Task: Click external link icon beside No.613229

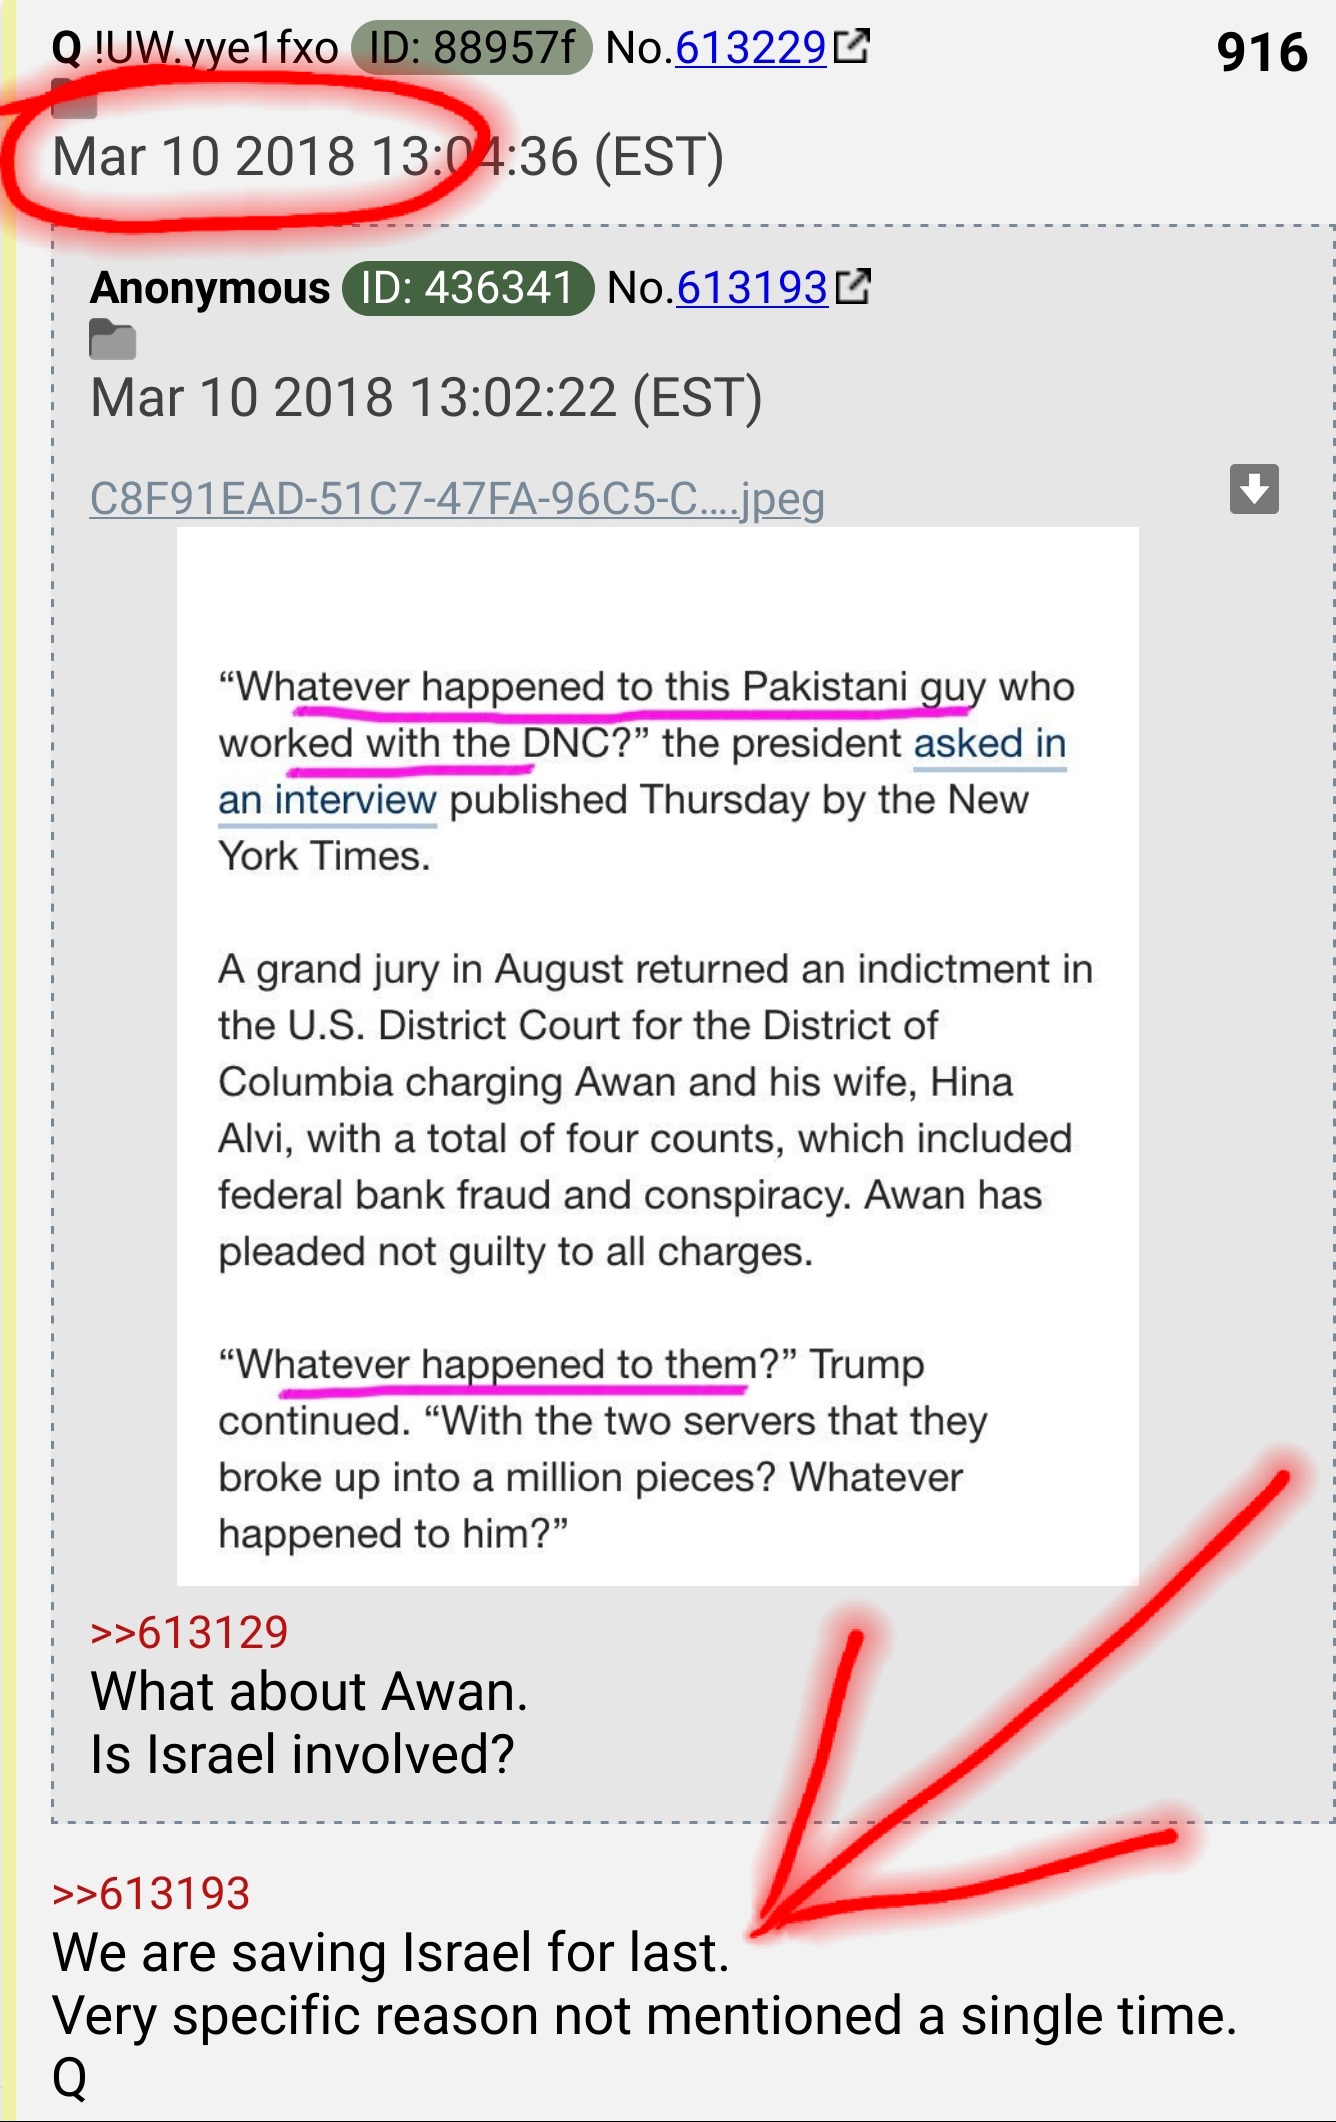Action: click(x=852, y=46)
